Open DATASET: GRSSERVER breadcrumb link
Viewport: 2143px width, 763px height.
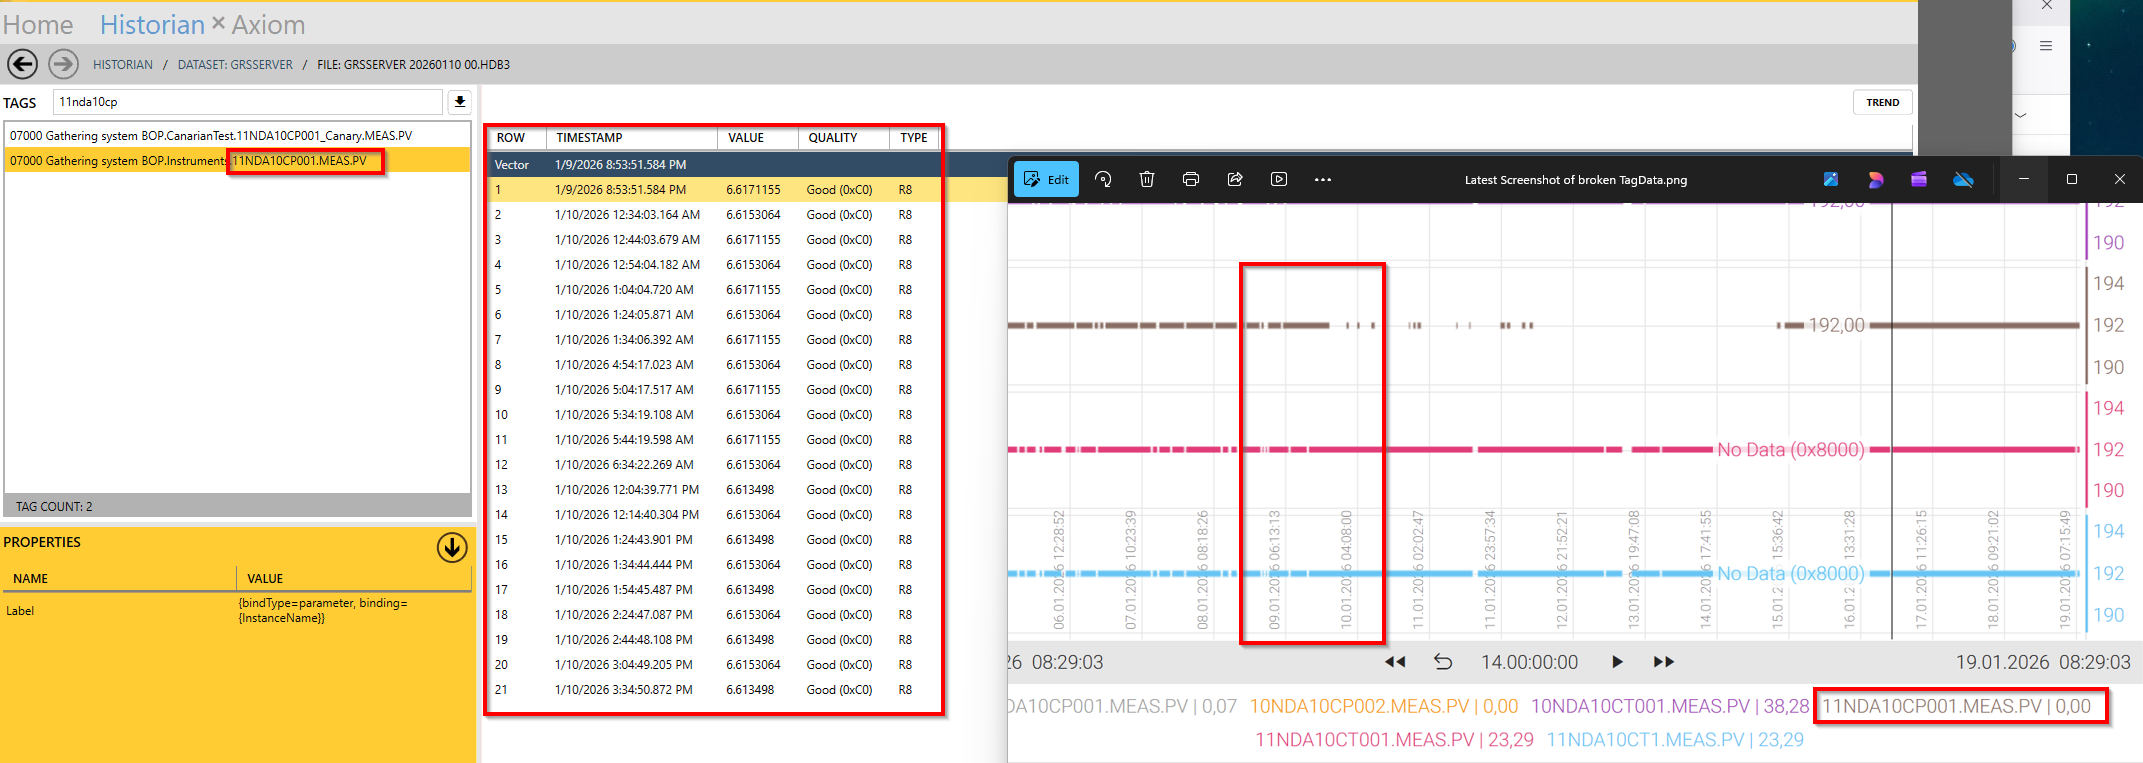235,65
